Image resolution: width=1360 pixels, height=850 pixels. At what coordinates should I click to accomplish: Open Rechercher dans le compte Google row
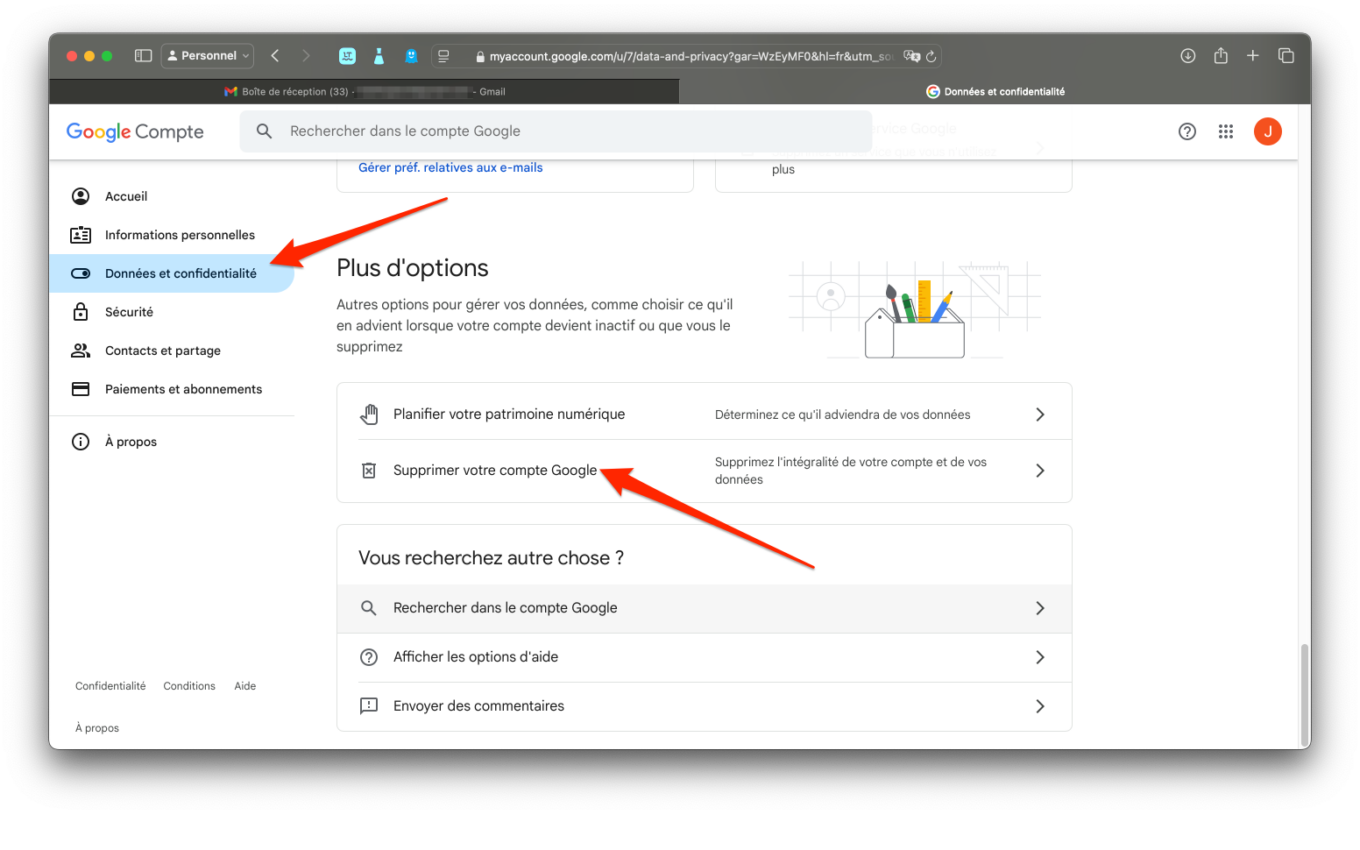point(704,608)
